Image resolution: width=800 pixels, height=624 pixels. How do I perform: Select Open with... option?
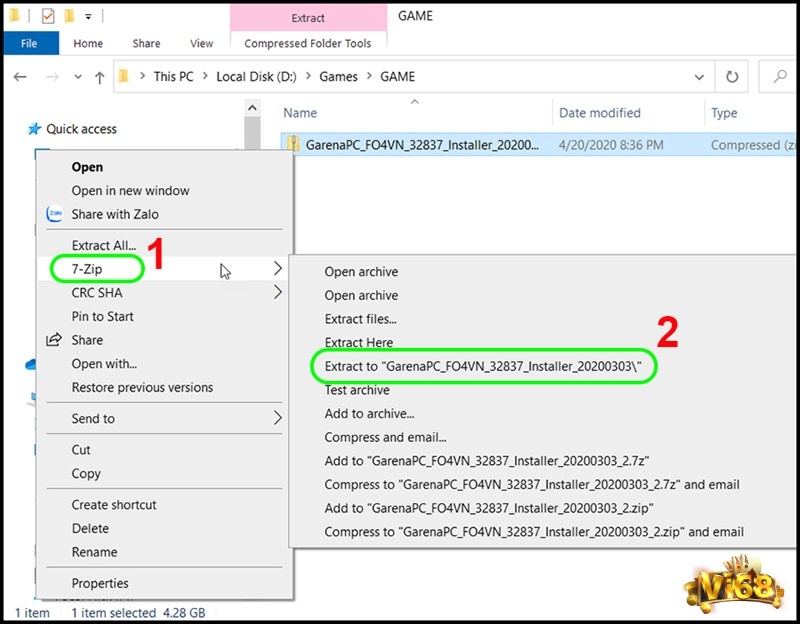[104, 364]
